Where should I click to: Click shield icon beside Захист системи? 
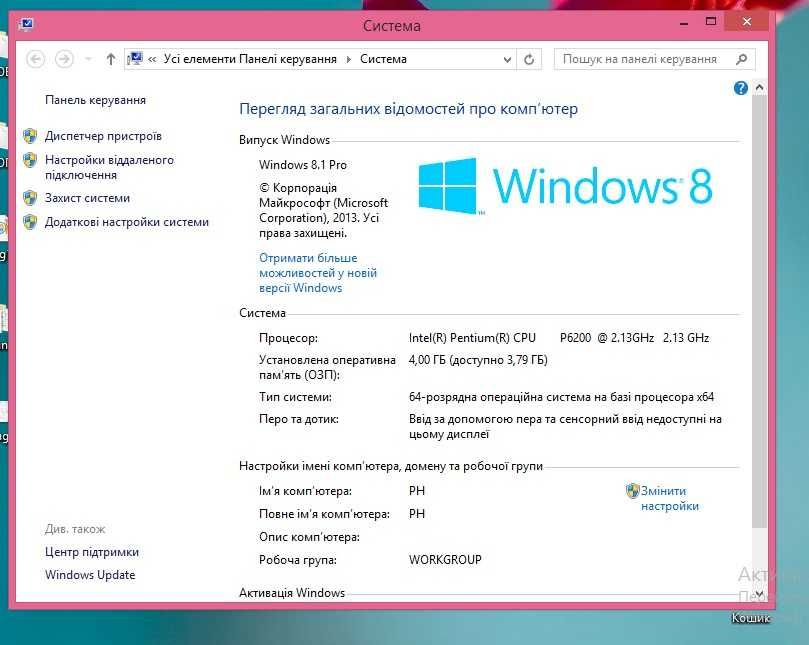(x=30, y=198)
